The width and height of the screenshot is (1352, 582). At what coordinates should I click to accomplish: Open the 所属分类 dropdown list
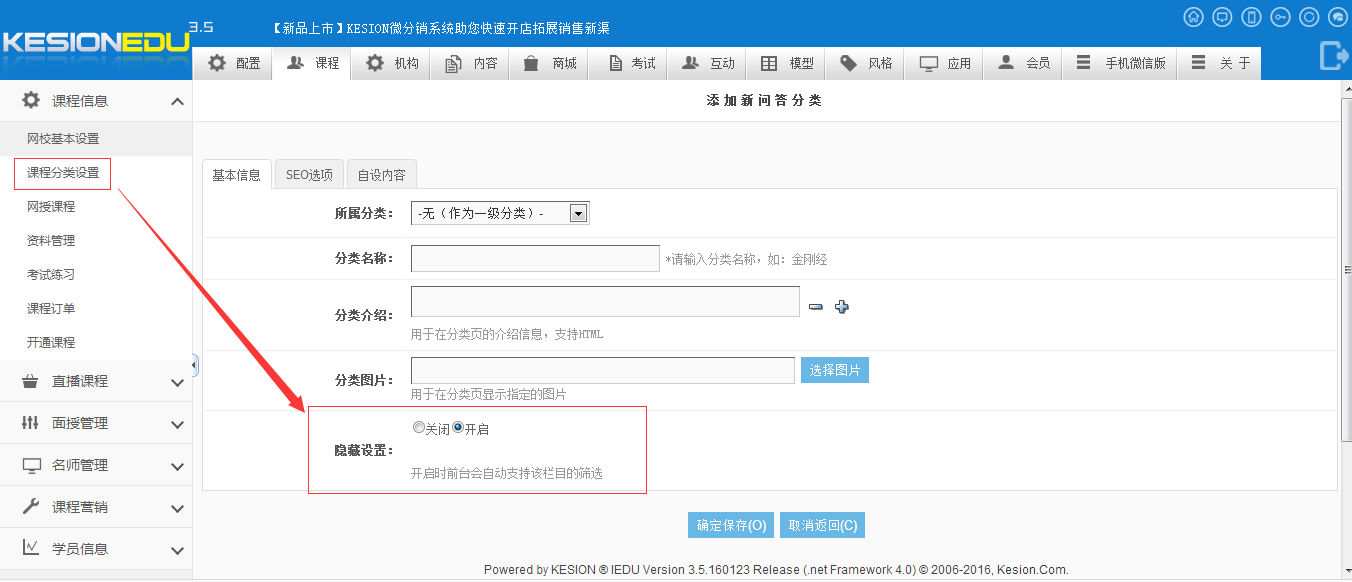tap(577, 213)
